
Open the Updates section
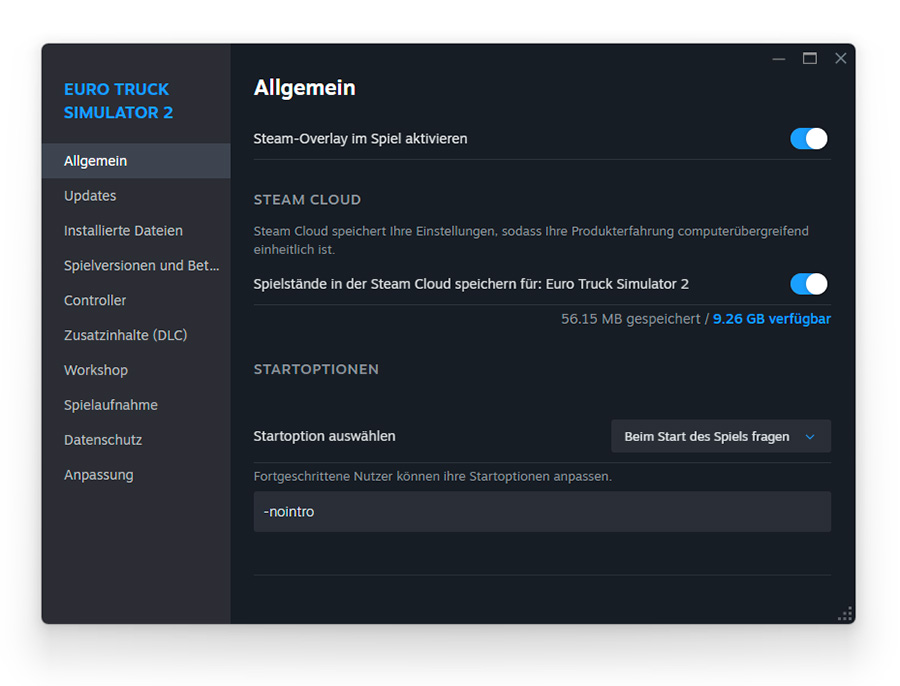click(x=136, y=196)
